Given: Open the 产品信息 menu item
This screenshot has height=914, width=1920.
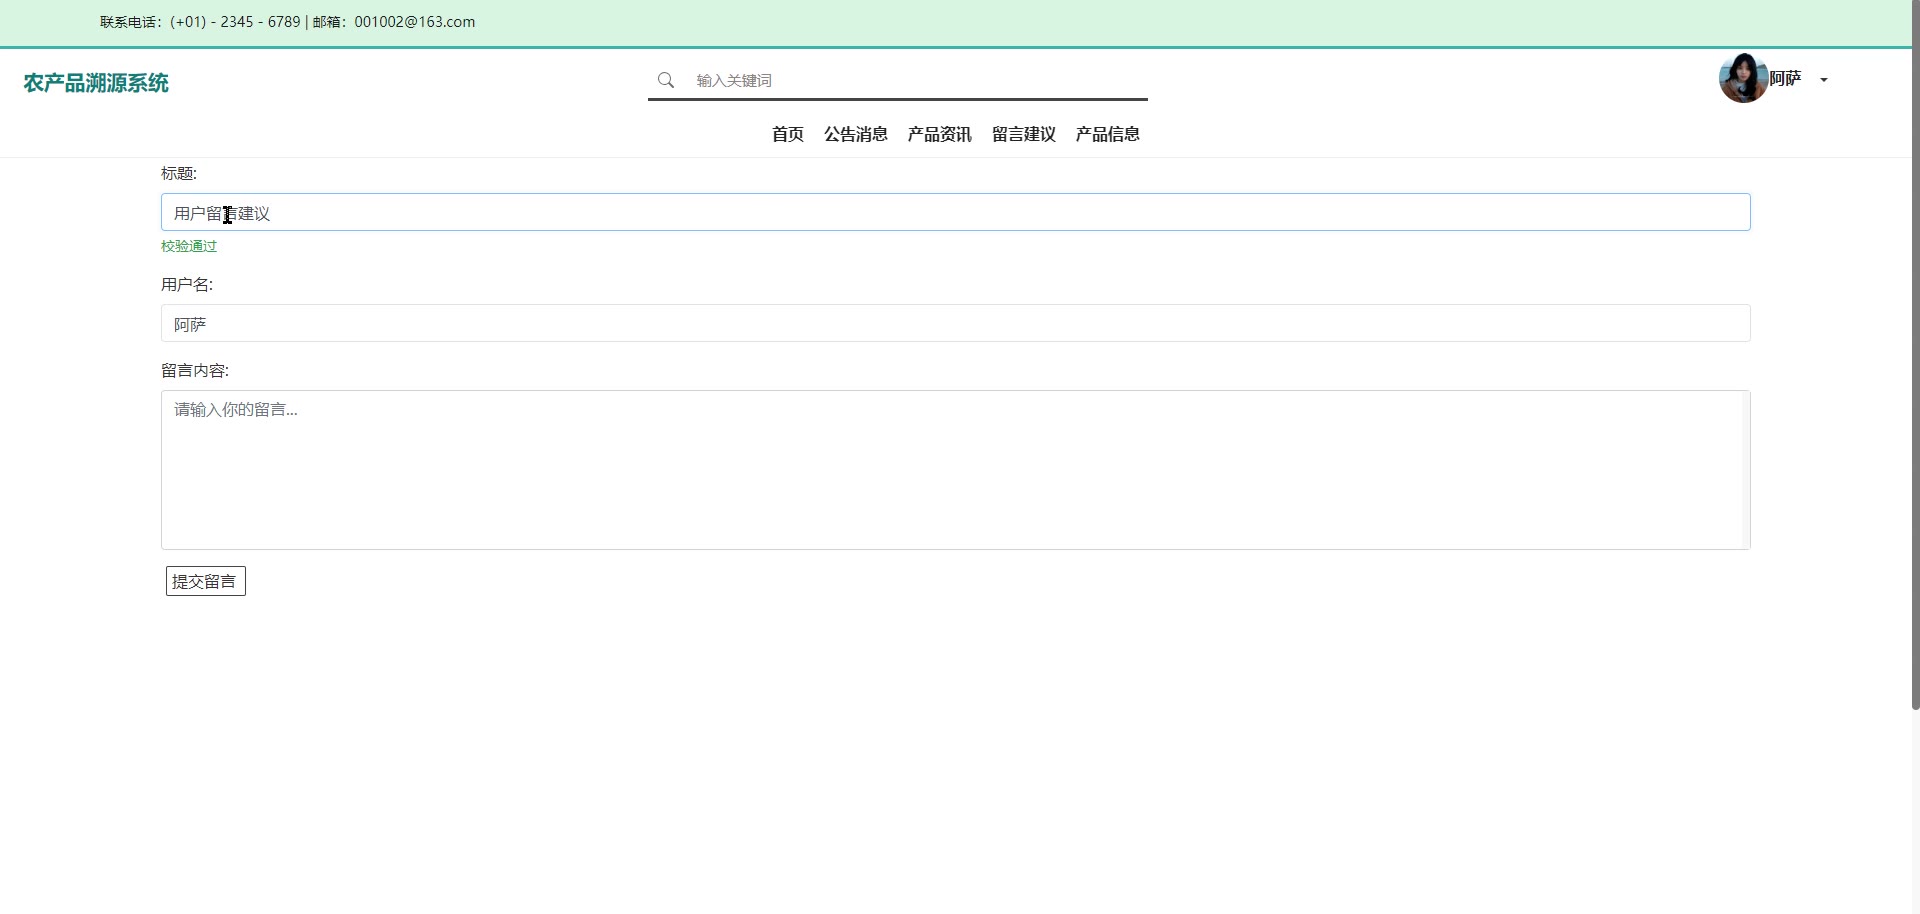Looking at the screenshot, I should pos(1108,134).
